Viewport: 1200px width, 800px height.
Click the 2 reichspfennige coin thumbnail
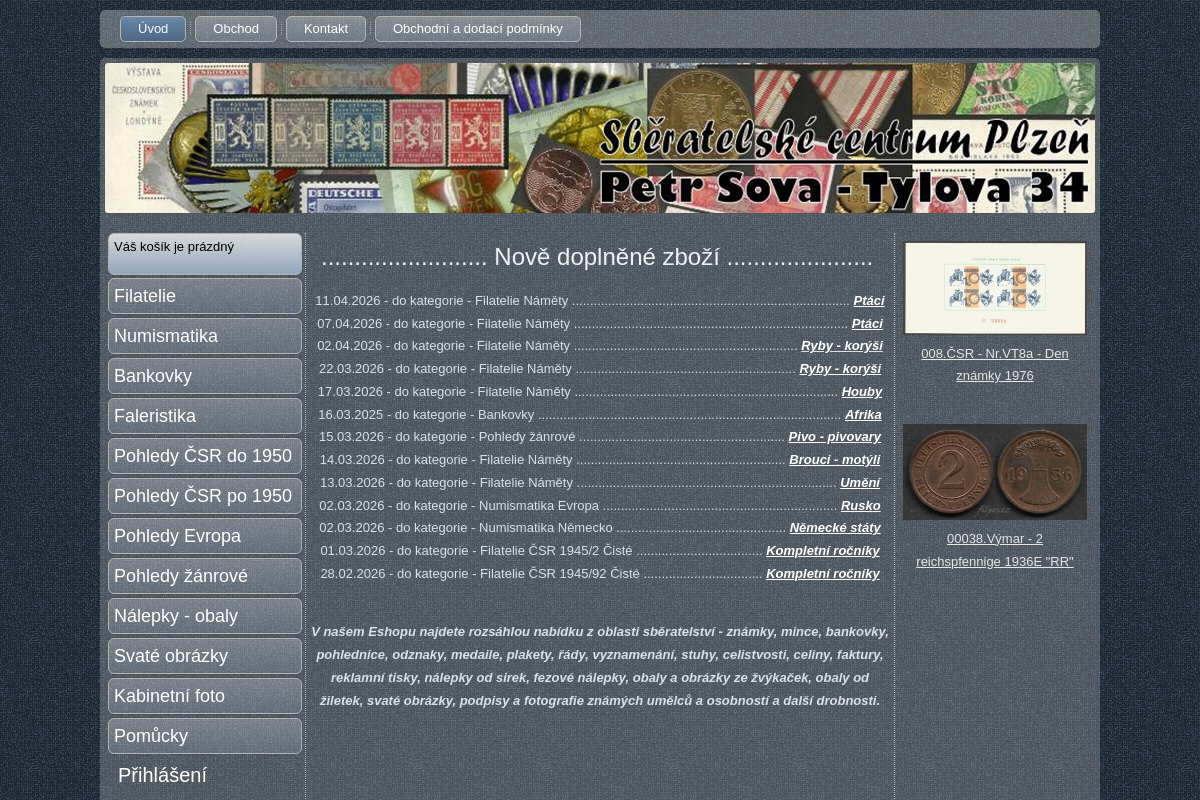click(995, 472)
